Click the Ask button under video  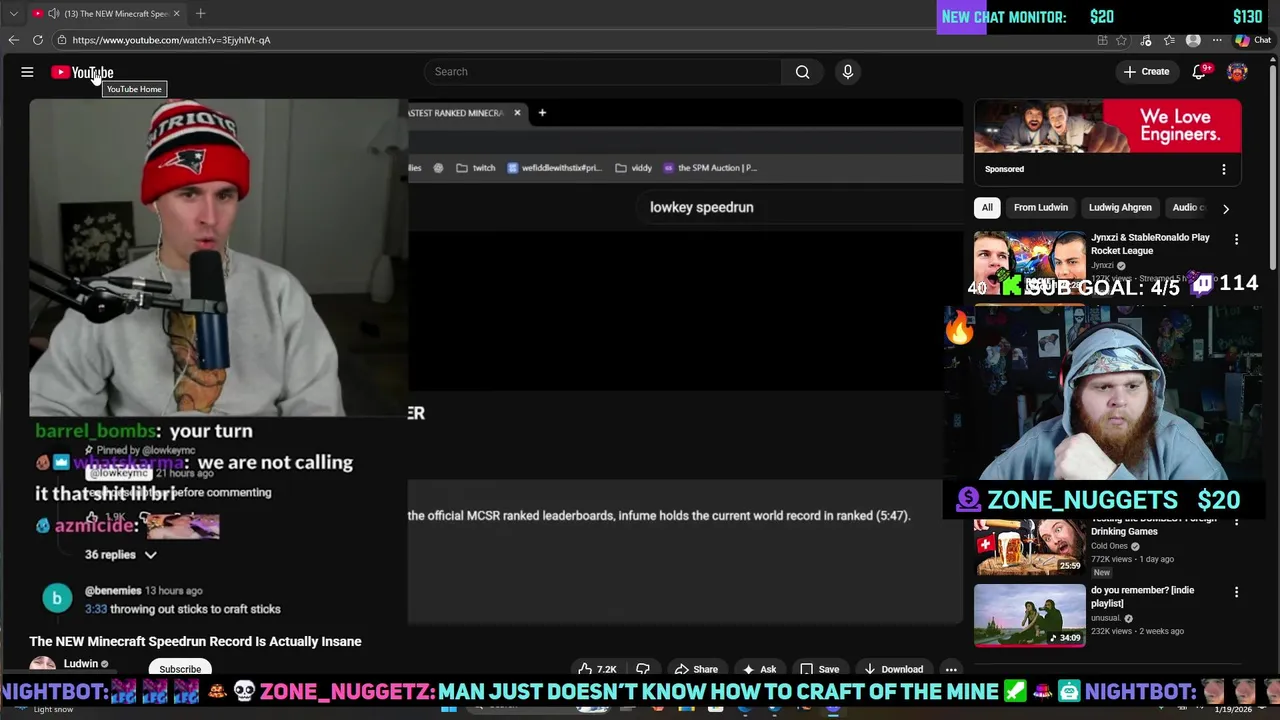click(x=759, y=669)
